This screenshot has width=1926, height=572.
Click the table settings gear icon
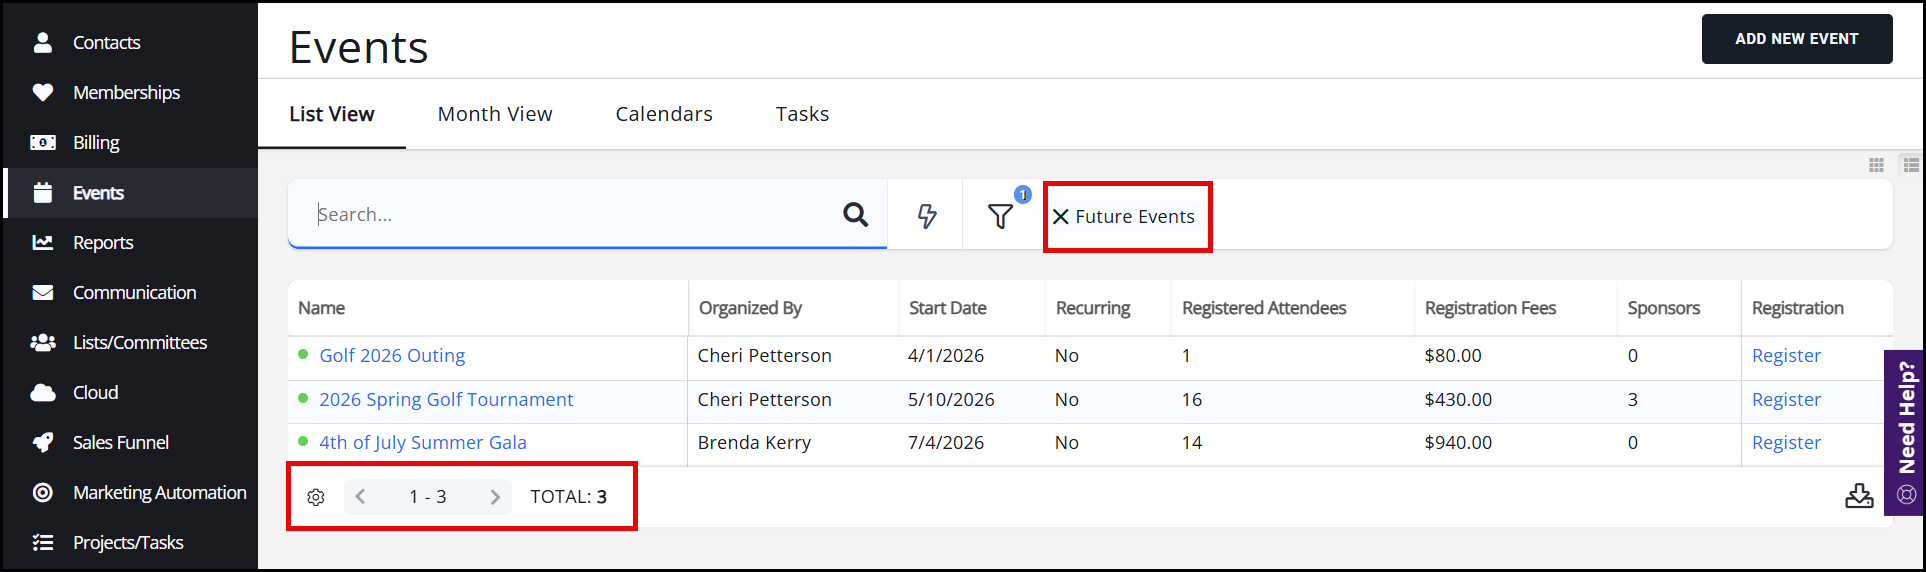point(316,497)
